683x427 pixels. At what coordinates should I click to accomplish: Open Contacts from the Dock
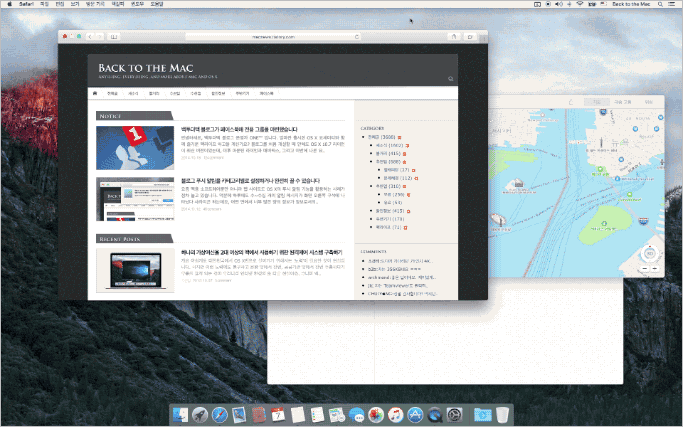[x=259, y=414]
